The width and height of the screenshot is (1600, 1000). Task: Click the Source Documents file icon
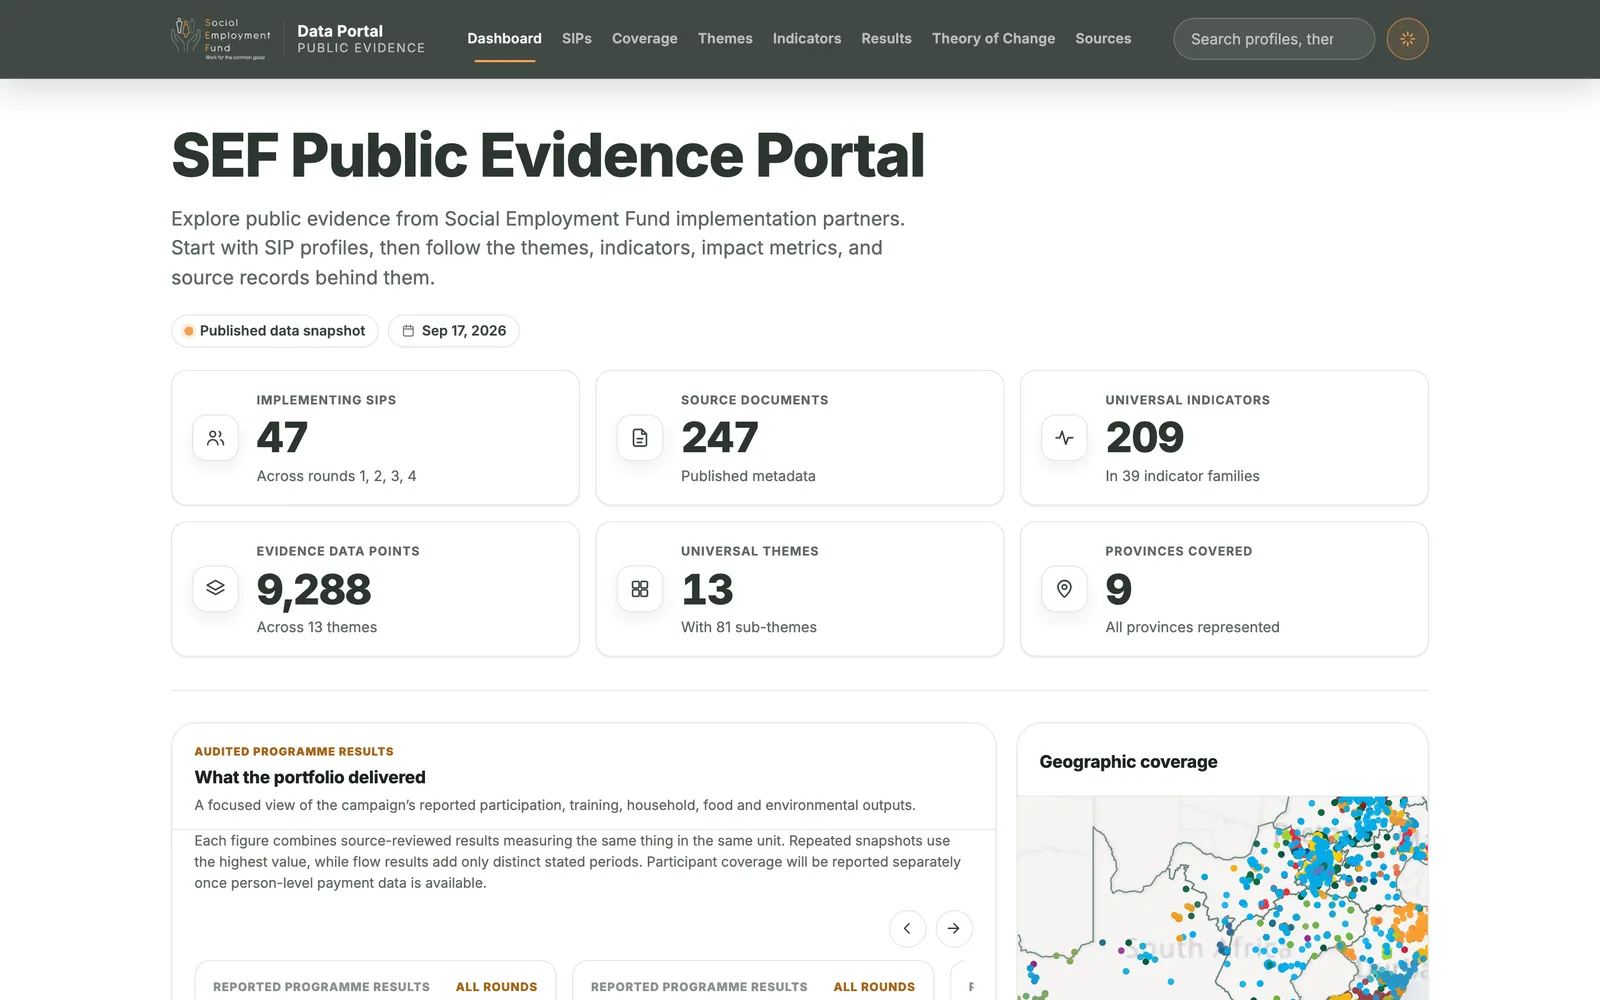640,438
